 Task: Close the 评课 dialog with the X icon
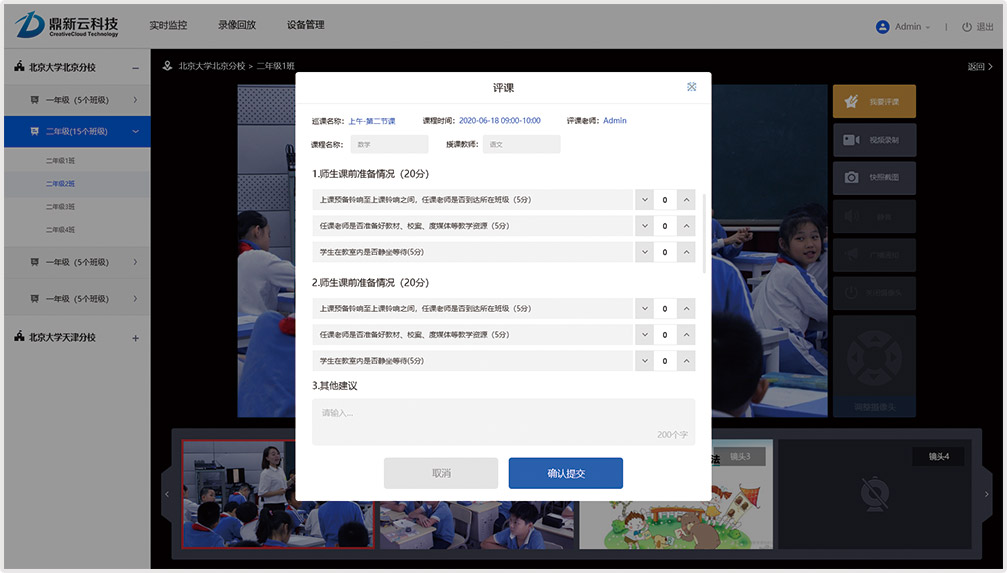pos(691,87)
